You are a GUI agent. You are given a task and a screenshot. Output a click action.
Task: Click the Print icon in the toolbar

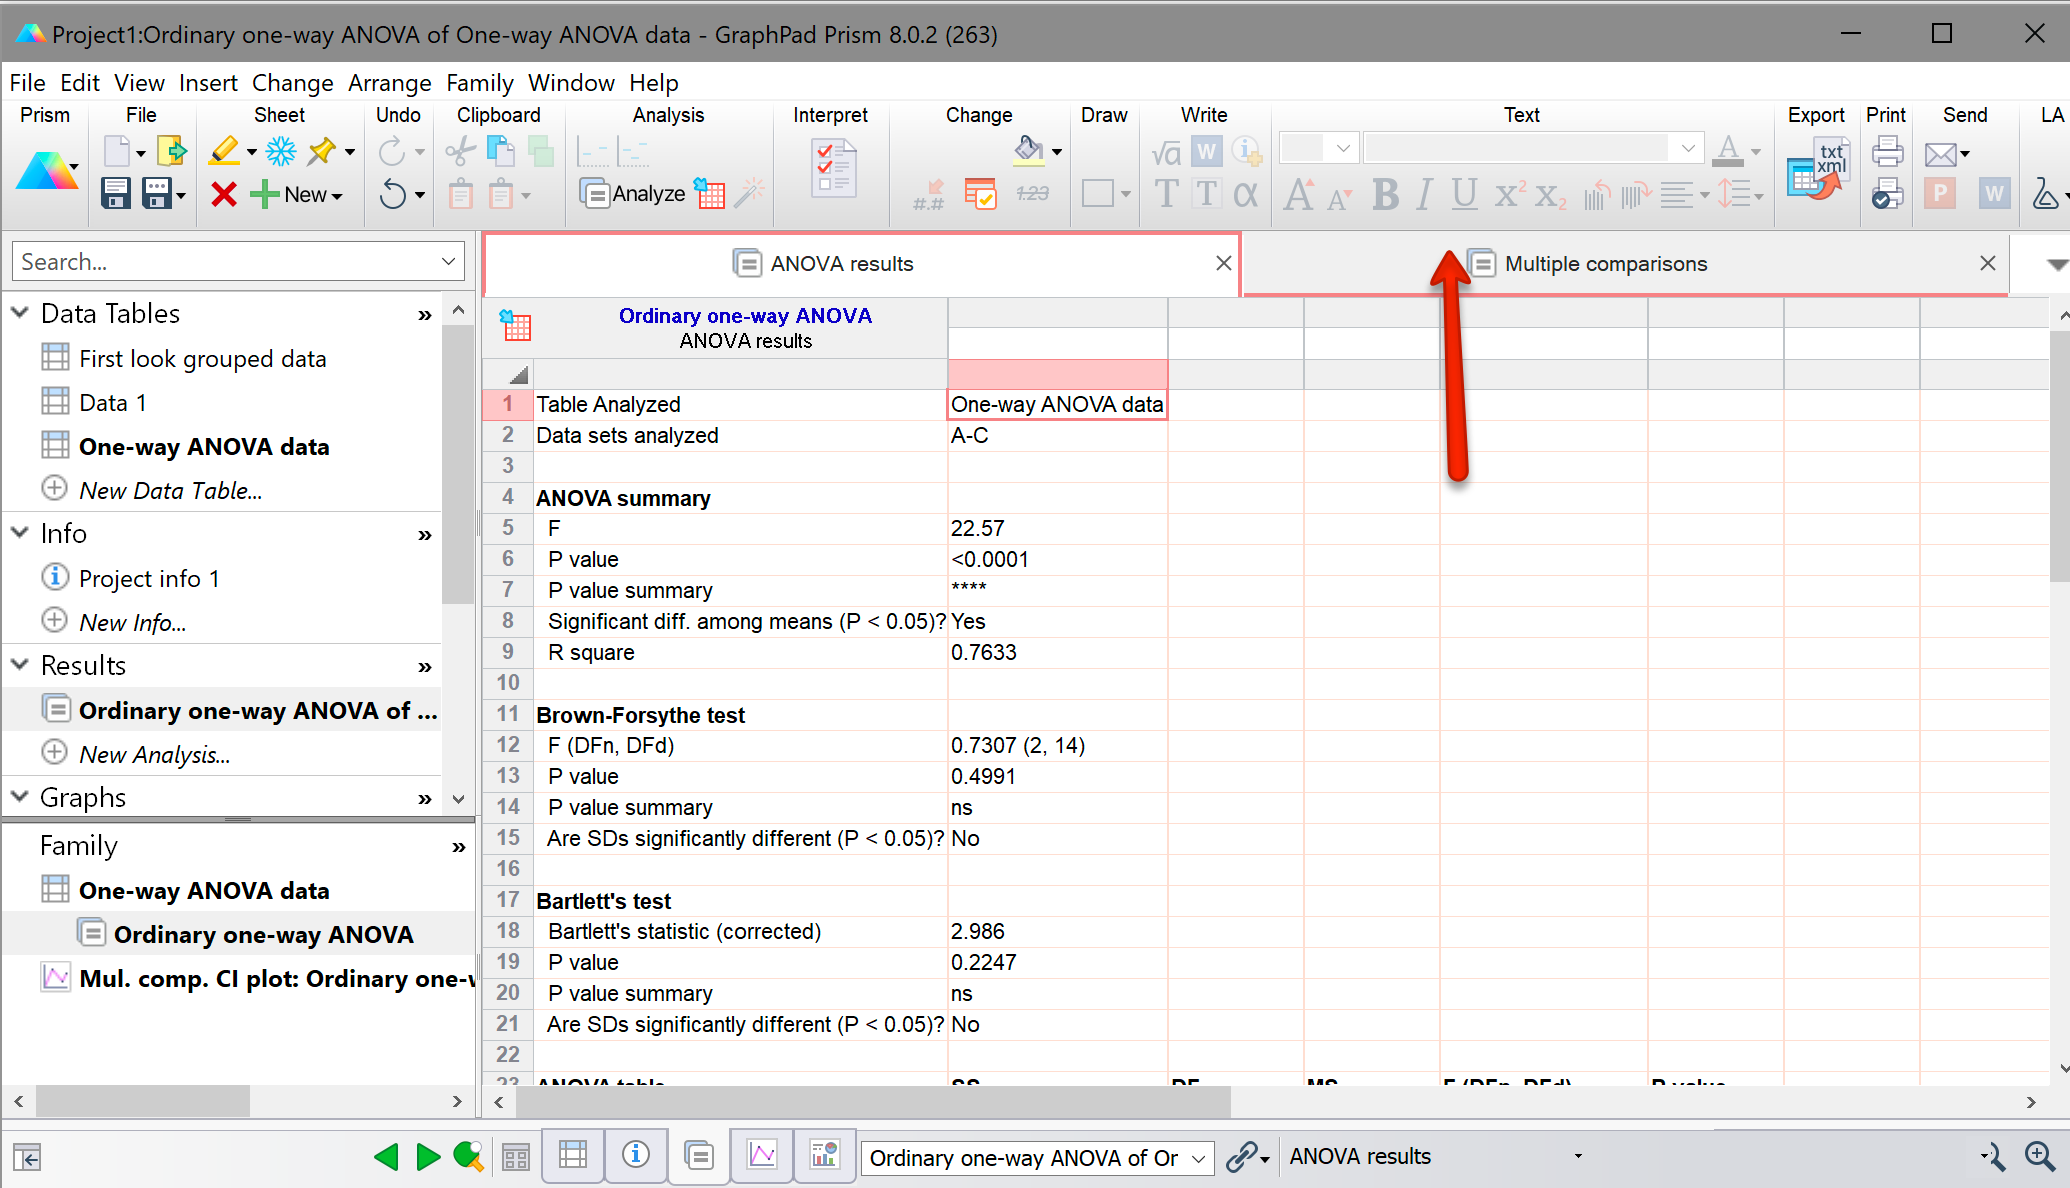point(1887,151)
